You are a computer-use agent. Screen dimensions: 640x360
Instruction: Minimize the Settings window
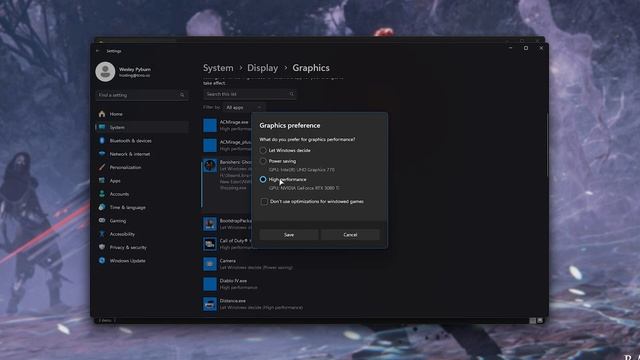[x=511, y=48]
